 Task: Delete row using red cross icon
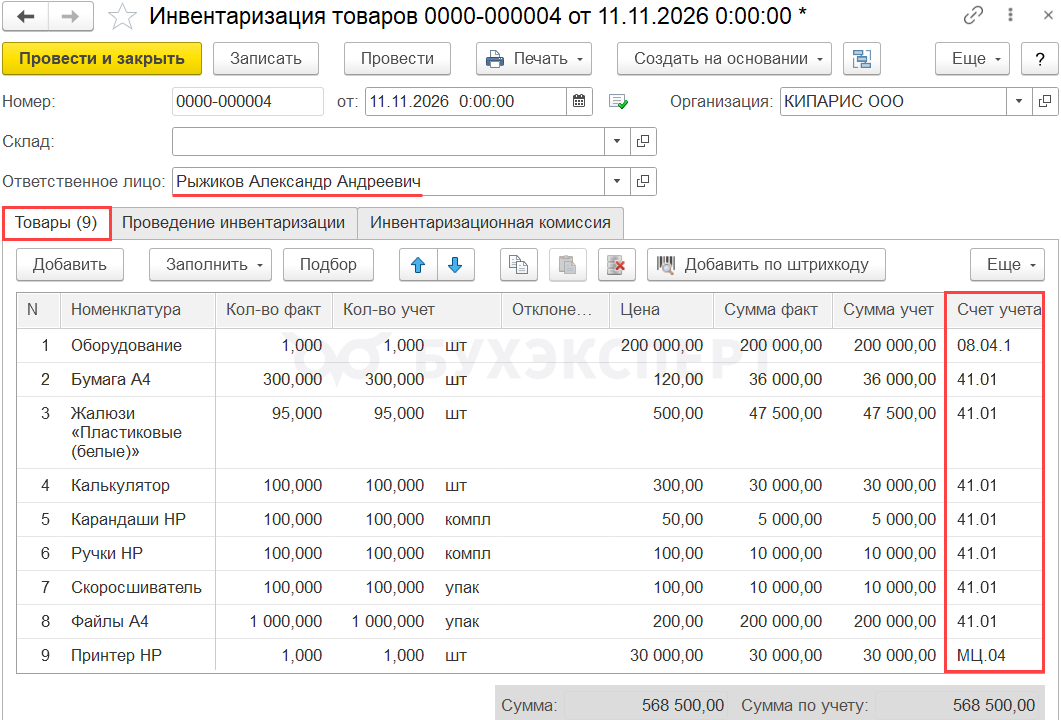[617, 265]
